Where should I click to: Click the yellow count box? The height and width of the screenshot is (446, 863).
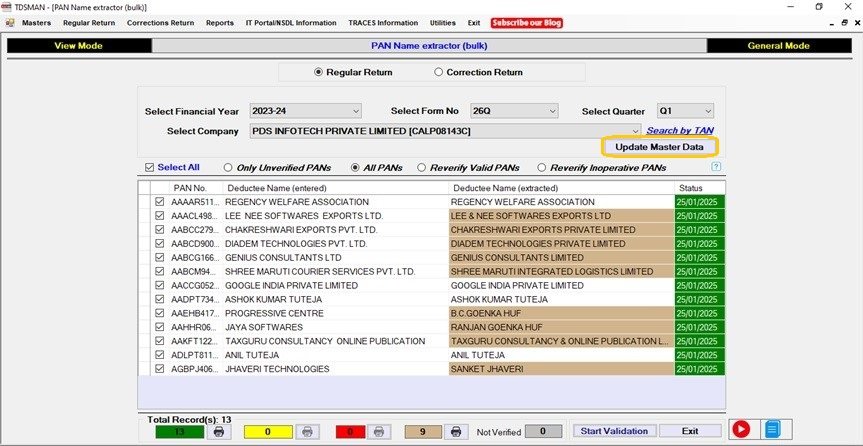[267, 432]
